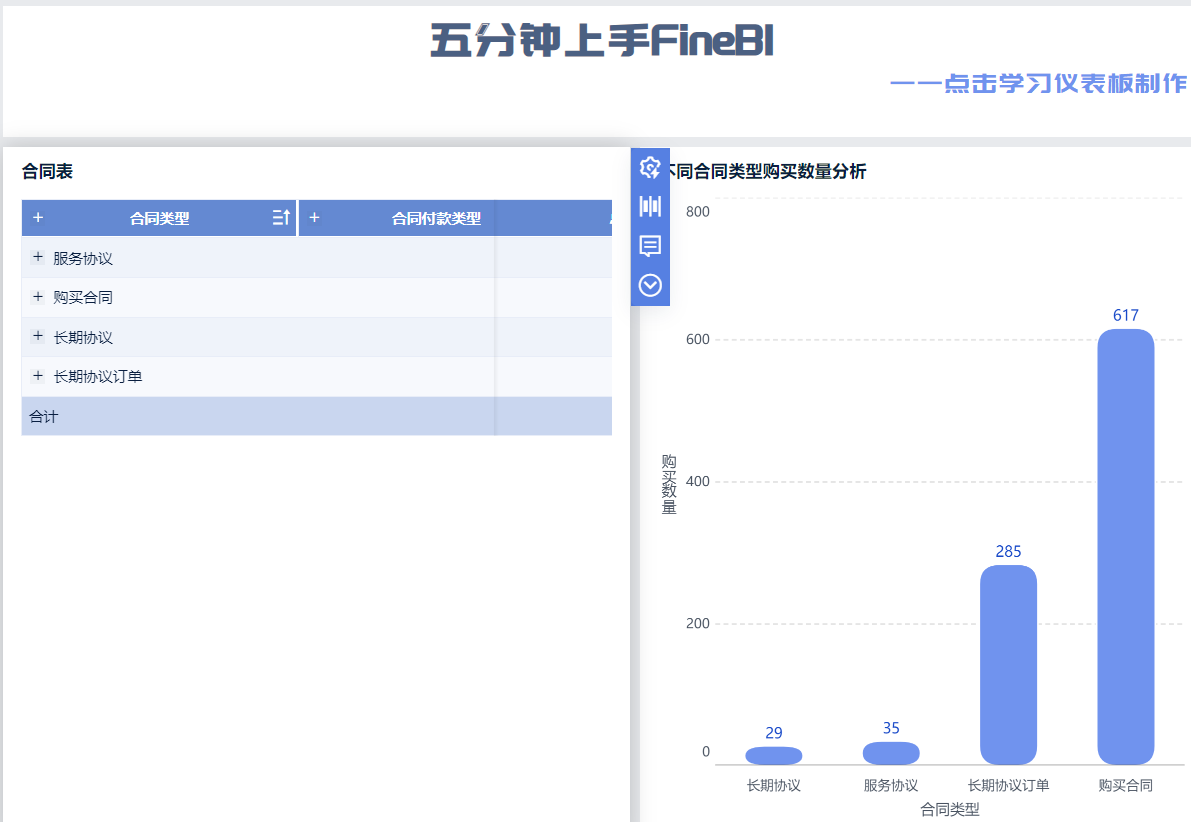Click the 285 data label
The height and width of the screenshot is (822, 1191).
[x=1009, y=552]
